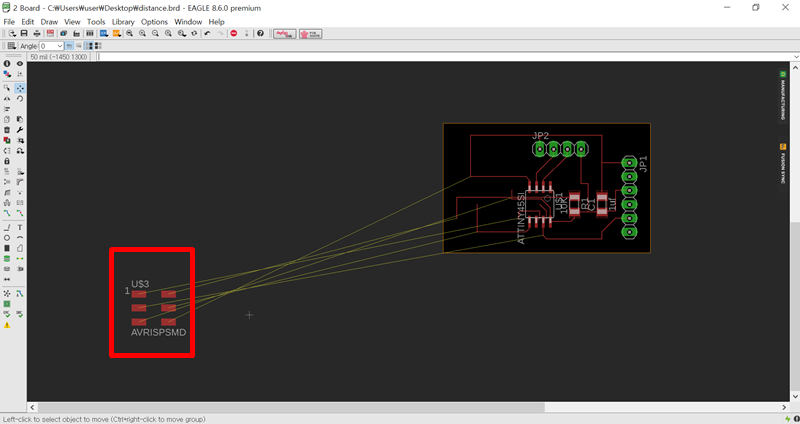Select the Mirror tool
The height and width of the screenshot is (424, 800).
coord(7,99)
